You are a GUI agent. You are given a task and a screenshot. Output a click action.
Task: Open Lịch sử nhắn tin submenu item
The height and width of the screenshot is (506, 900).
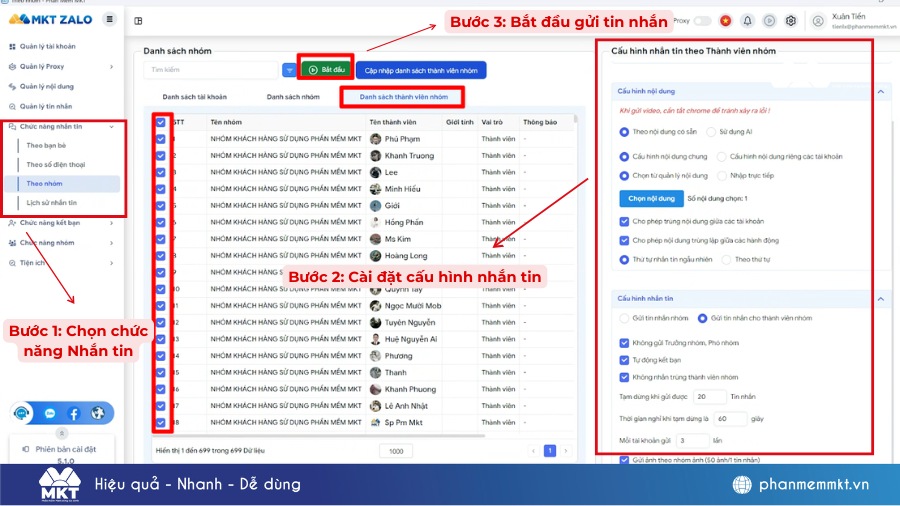pos(52,203)
